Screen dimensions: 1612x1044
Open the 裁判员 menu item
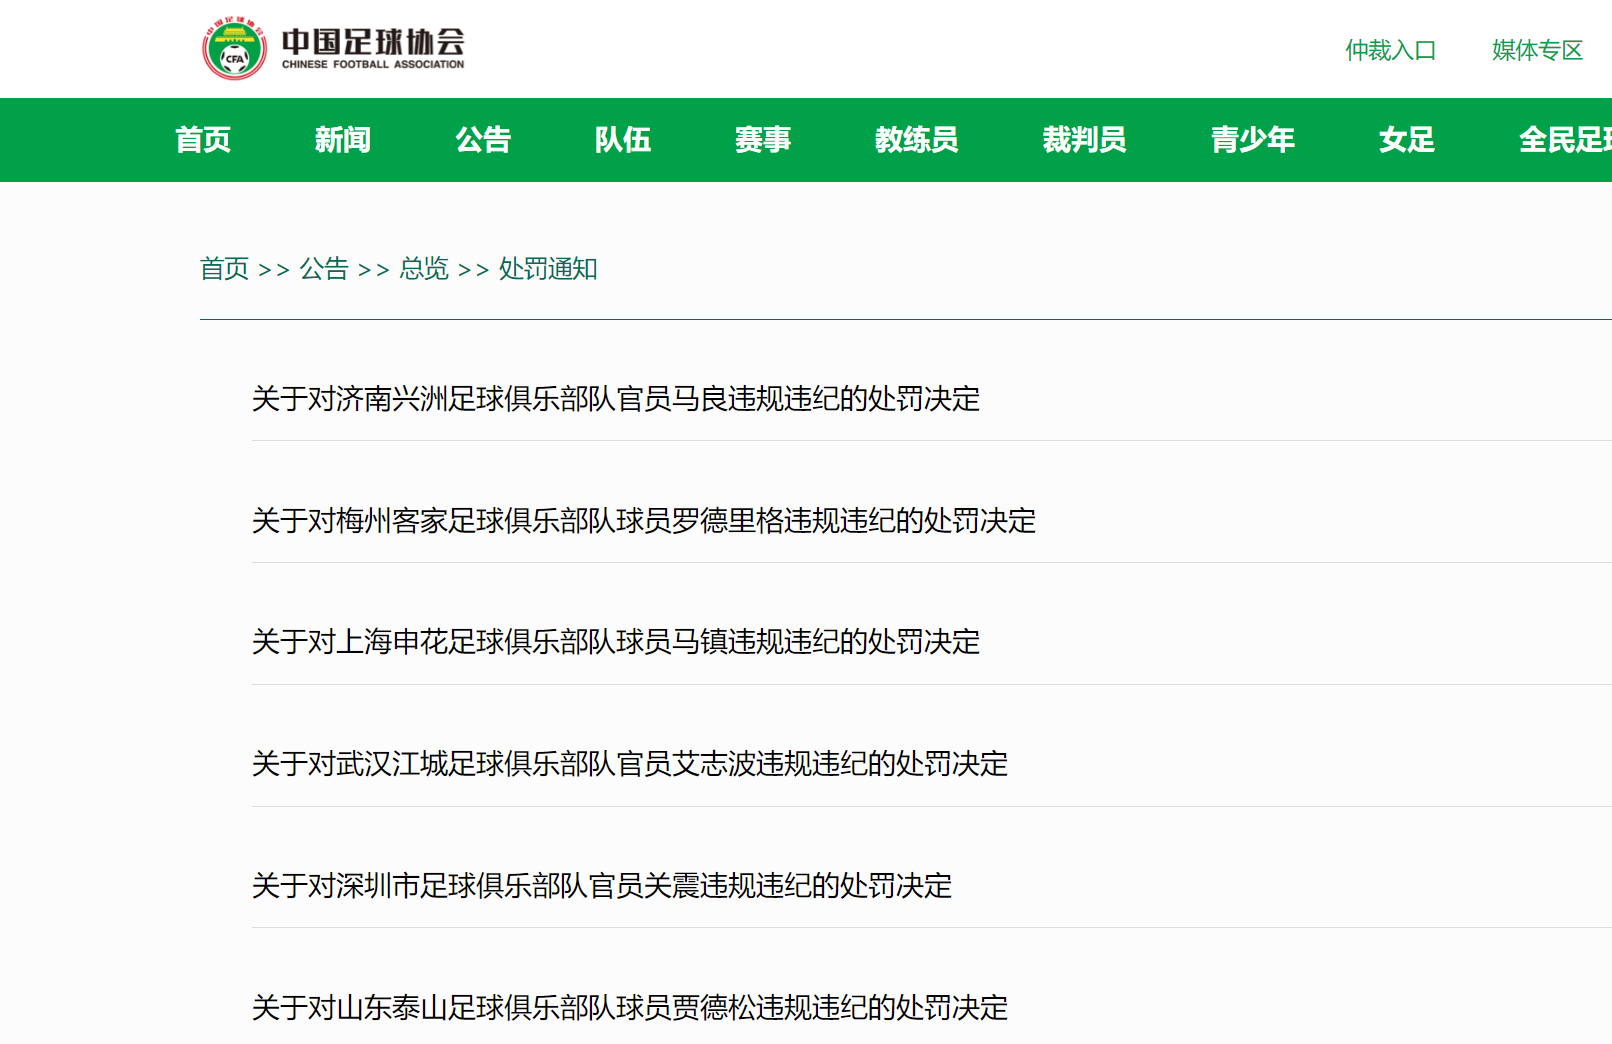tap(1085, 140)
